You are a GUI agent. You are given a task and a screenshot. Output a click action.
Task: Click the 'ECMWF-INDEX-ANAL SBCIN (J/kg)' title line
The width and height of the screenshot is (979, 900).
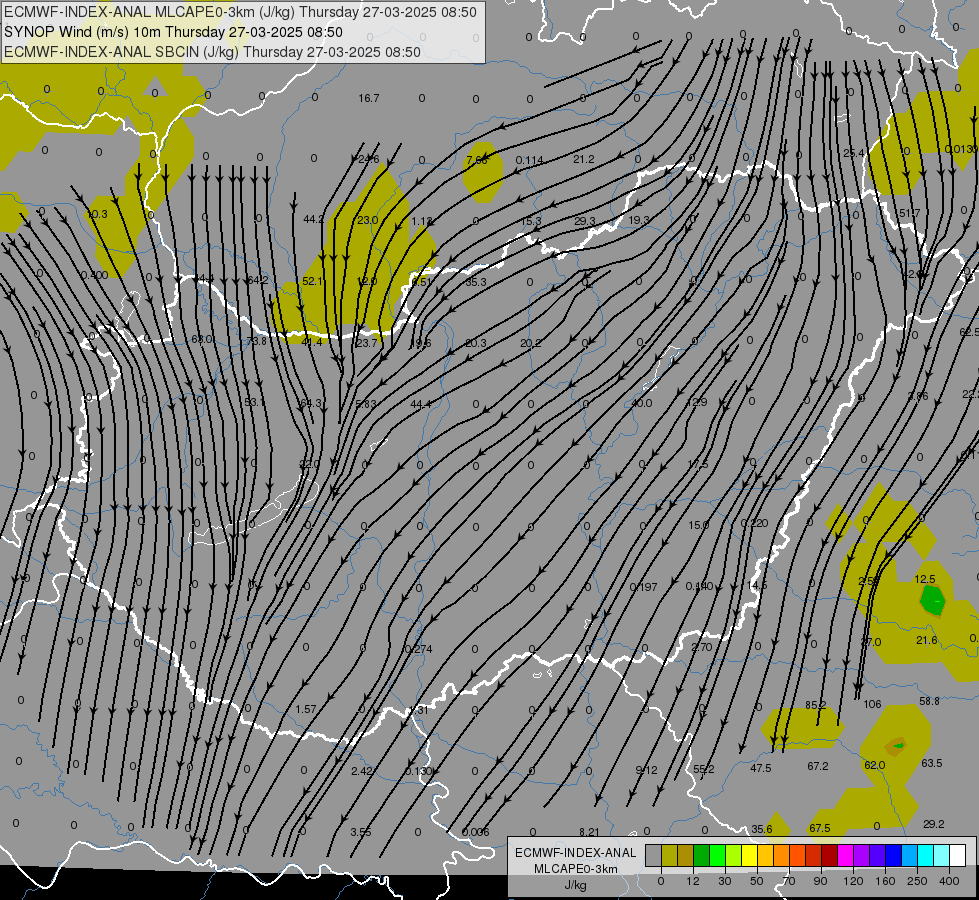(212, 52)
